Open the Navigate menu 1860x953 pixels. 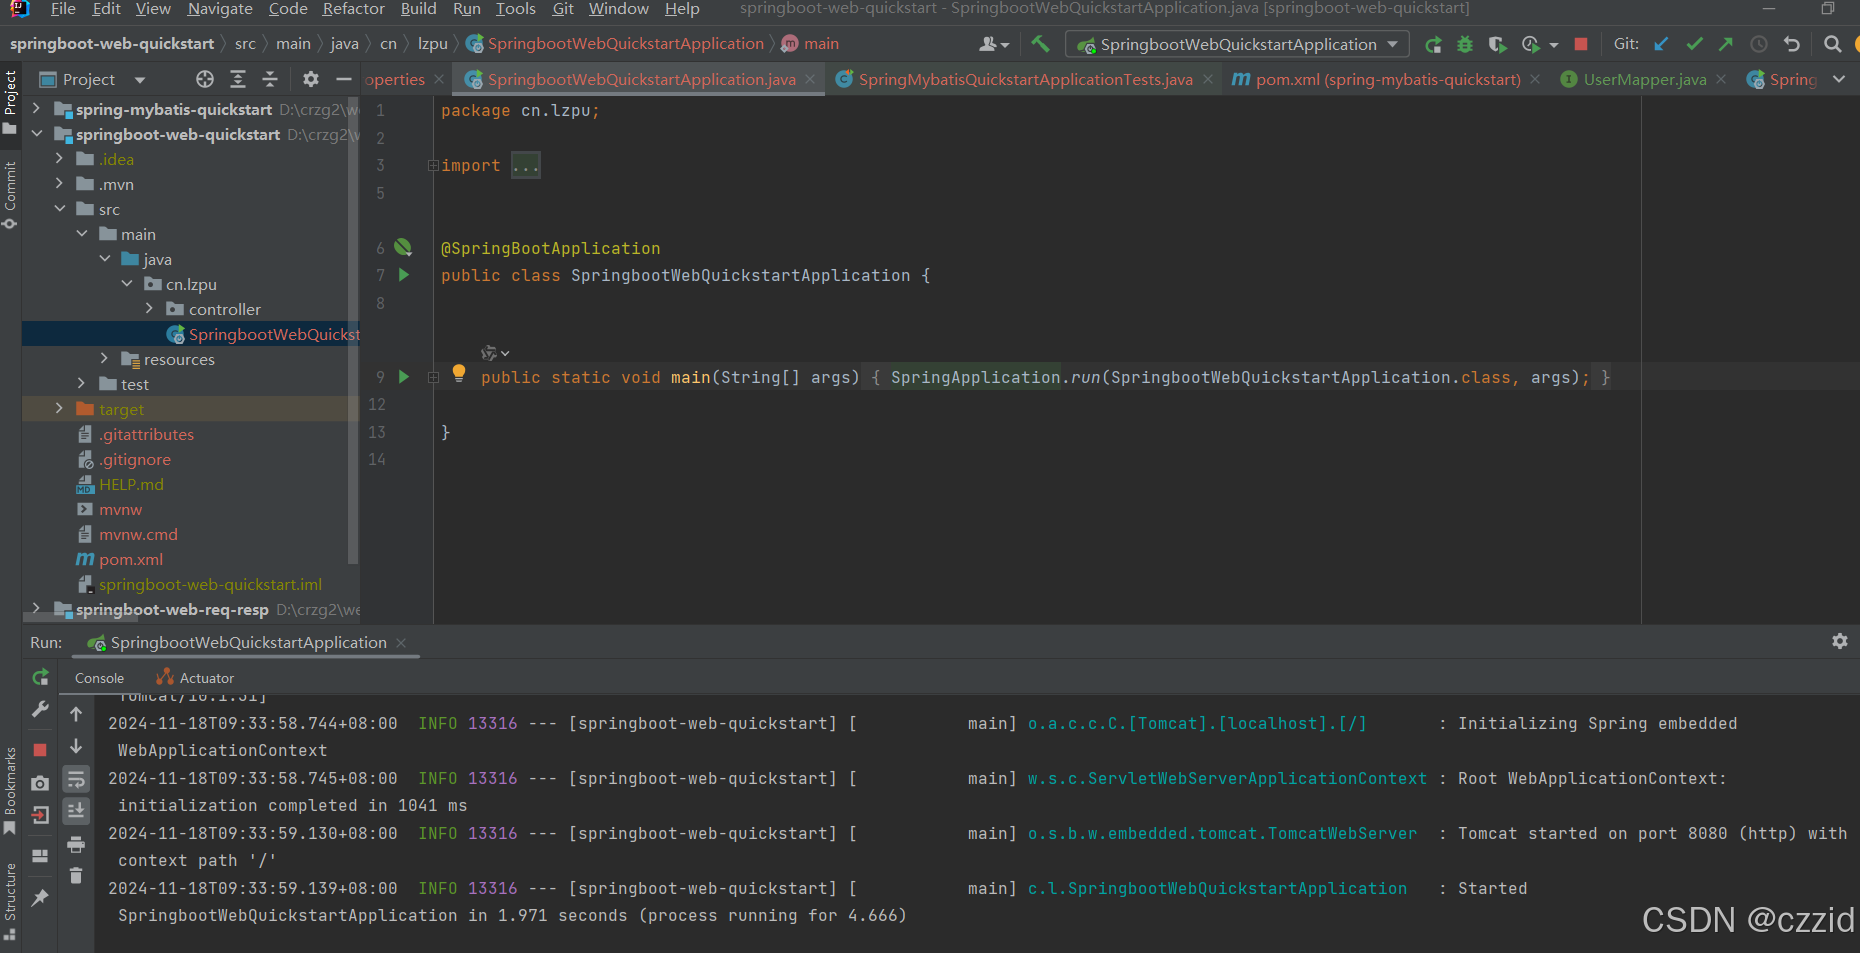tap(220, 9)
